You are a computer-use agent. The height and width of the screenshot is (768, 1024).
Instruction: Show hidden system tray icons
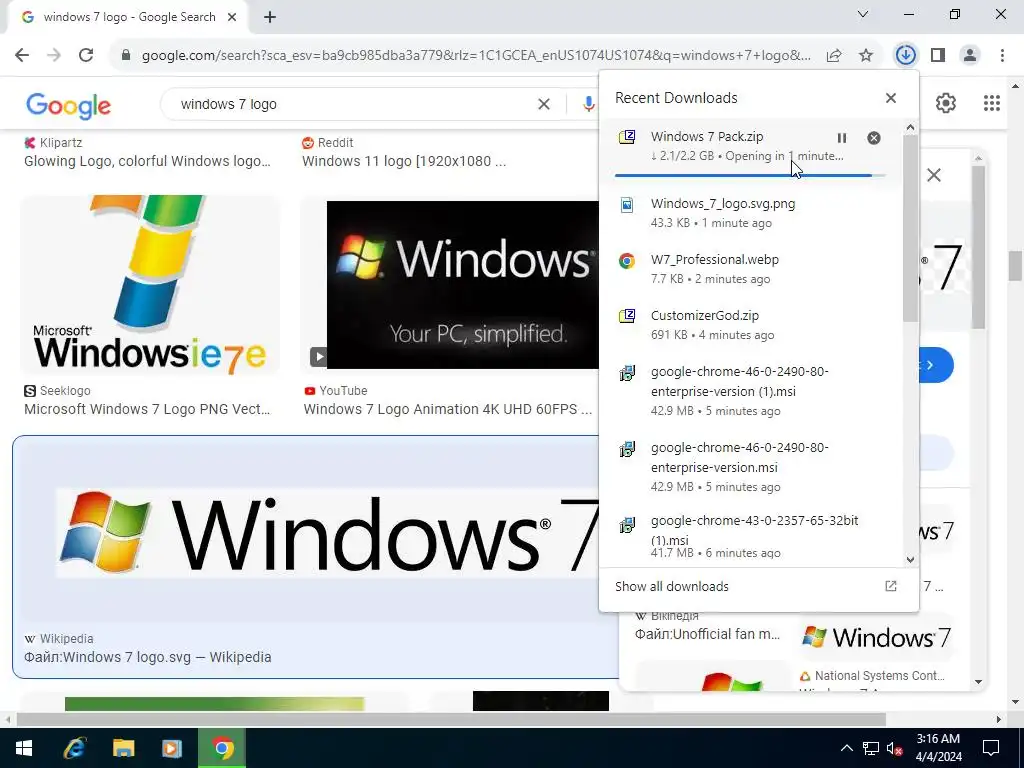[846, 748]
